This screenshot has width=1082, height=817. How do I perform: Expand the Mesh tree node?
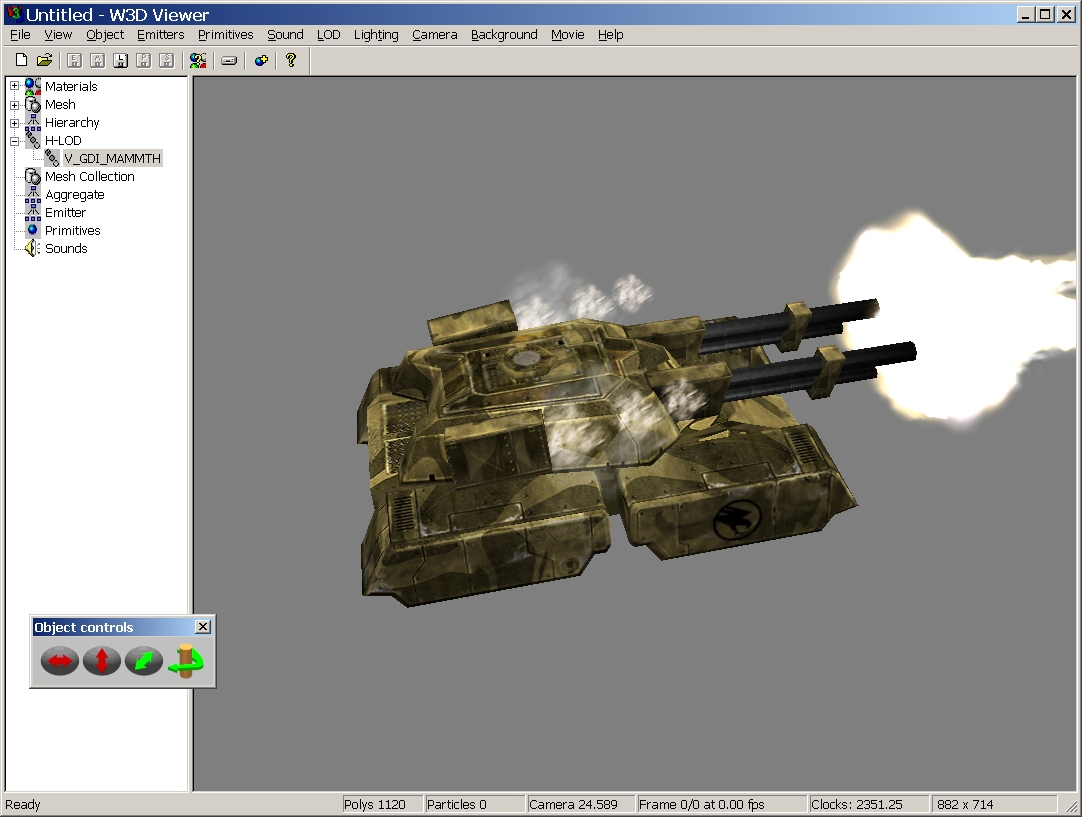14,105
